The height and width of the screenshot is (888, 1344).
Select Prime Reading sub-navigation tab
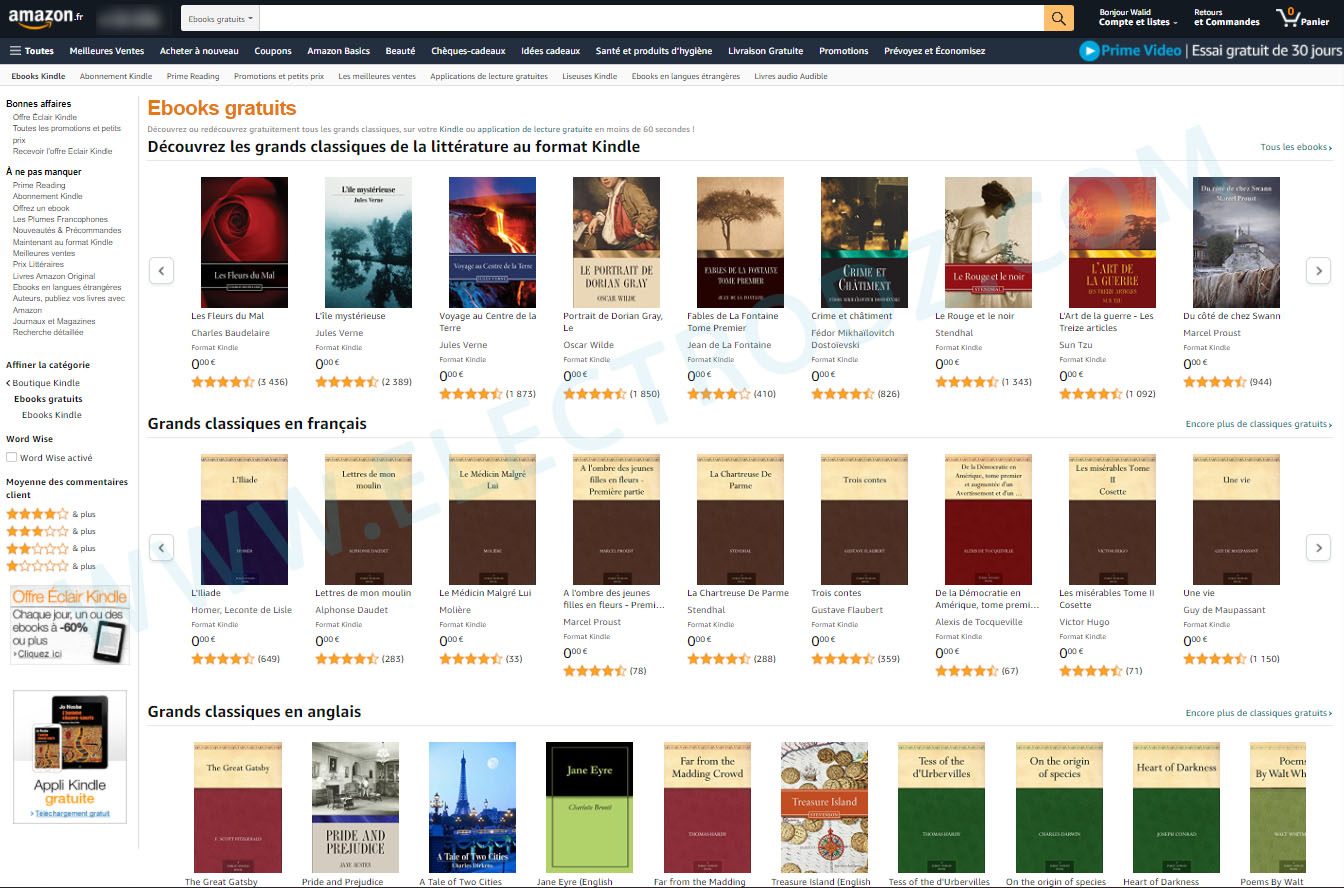193,76
